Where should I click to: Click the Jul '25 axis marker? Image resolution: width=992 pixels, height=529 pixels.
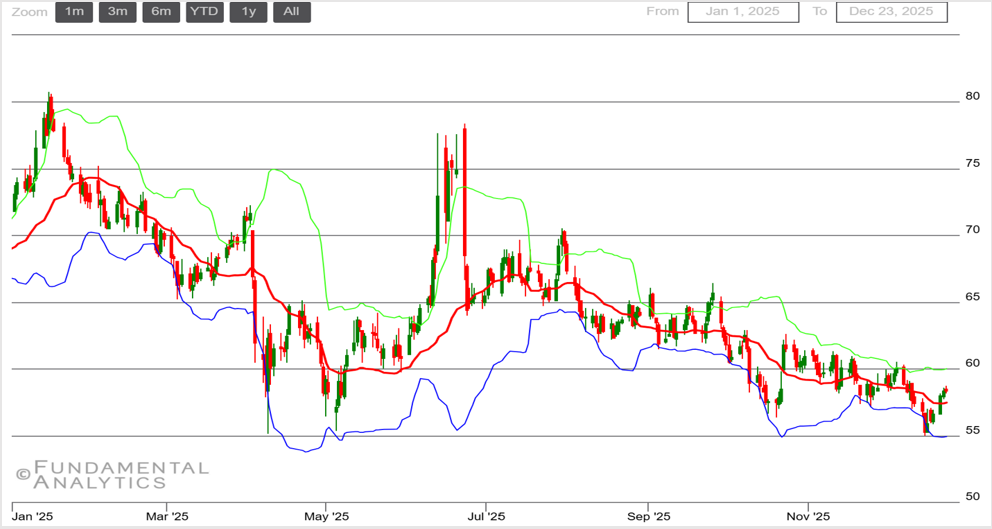coord(487,517)
